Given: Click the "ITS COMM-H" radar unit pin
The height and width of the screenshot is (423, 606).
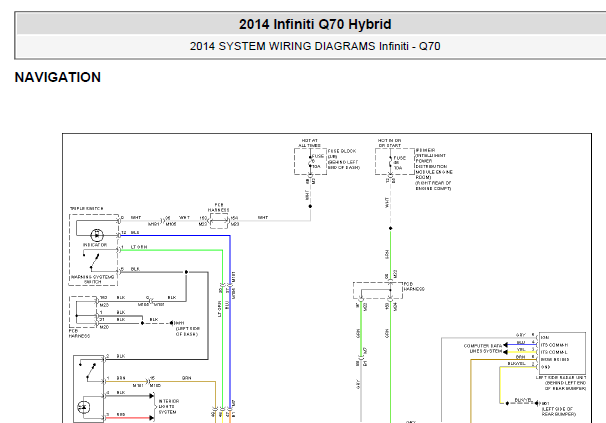Looking at the screenshot, I should pos(554,345).
